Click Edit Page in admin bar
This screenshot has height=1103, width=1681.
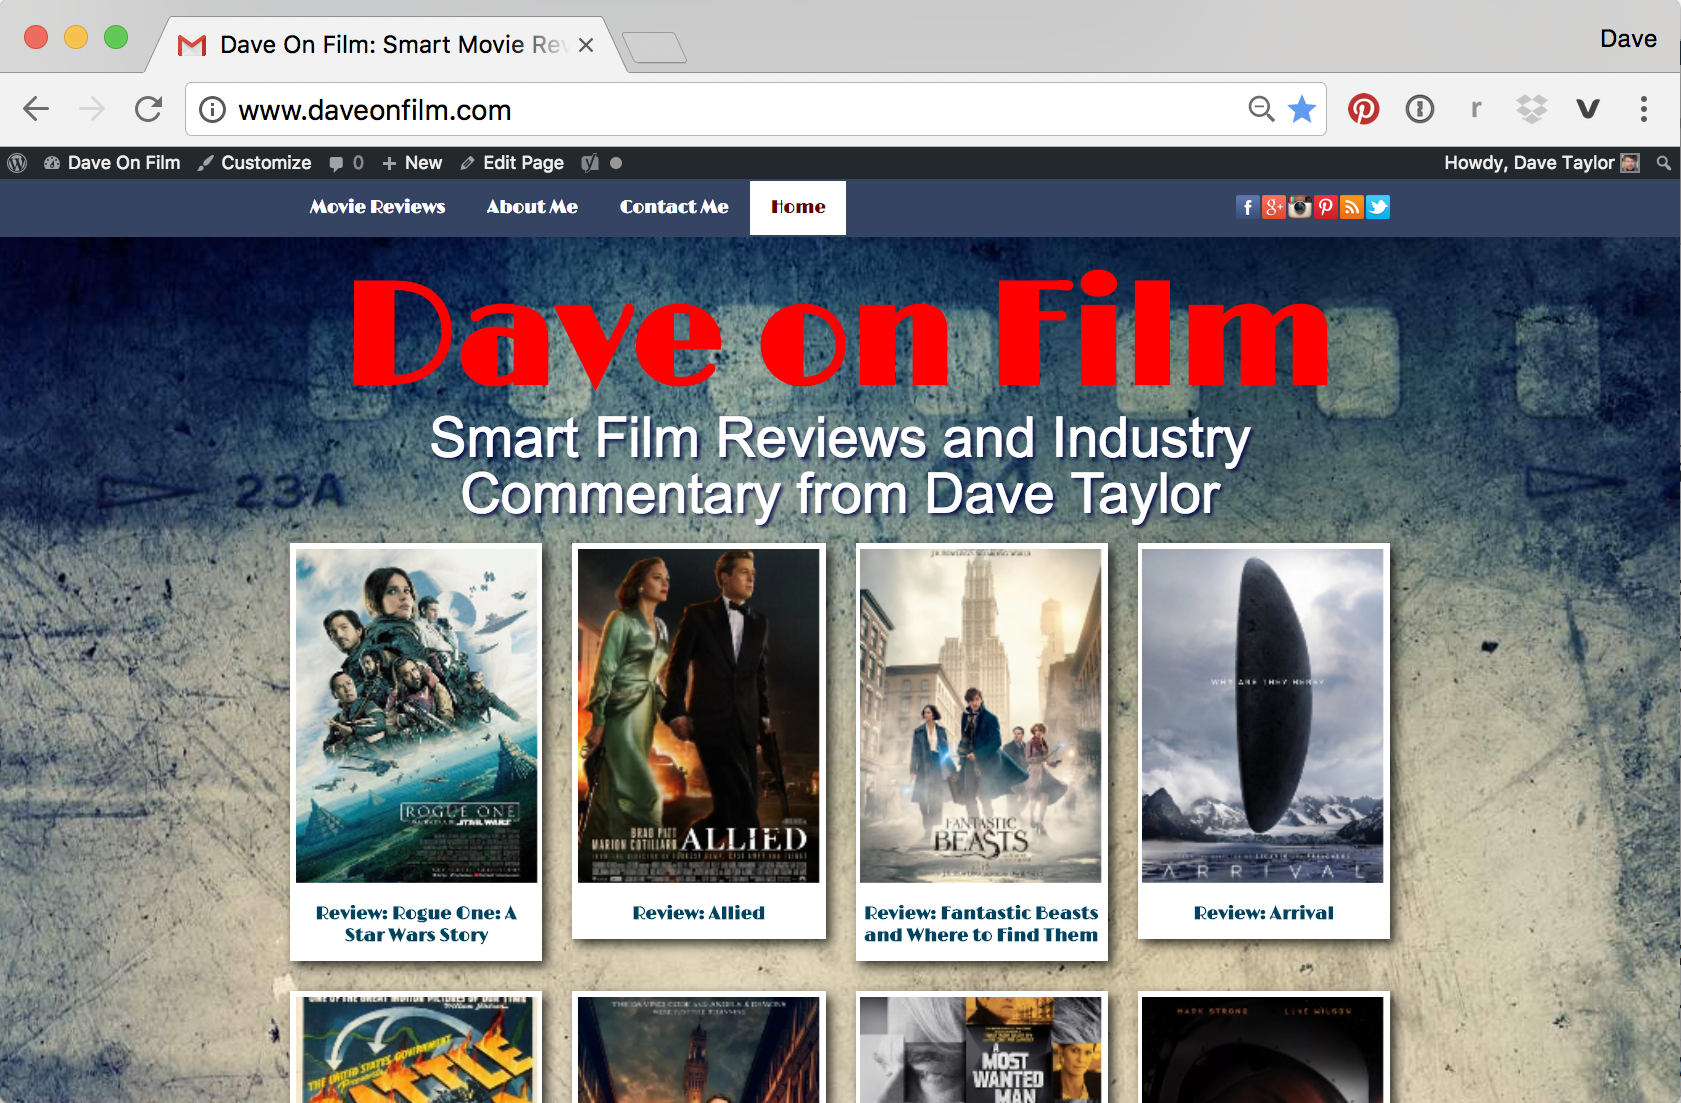pyautogui.click(x=512, y=163)
